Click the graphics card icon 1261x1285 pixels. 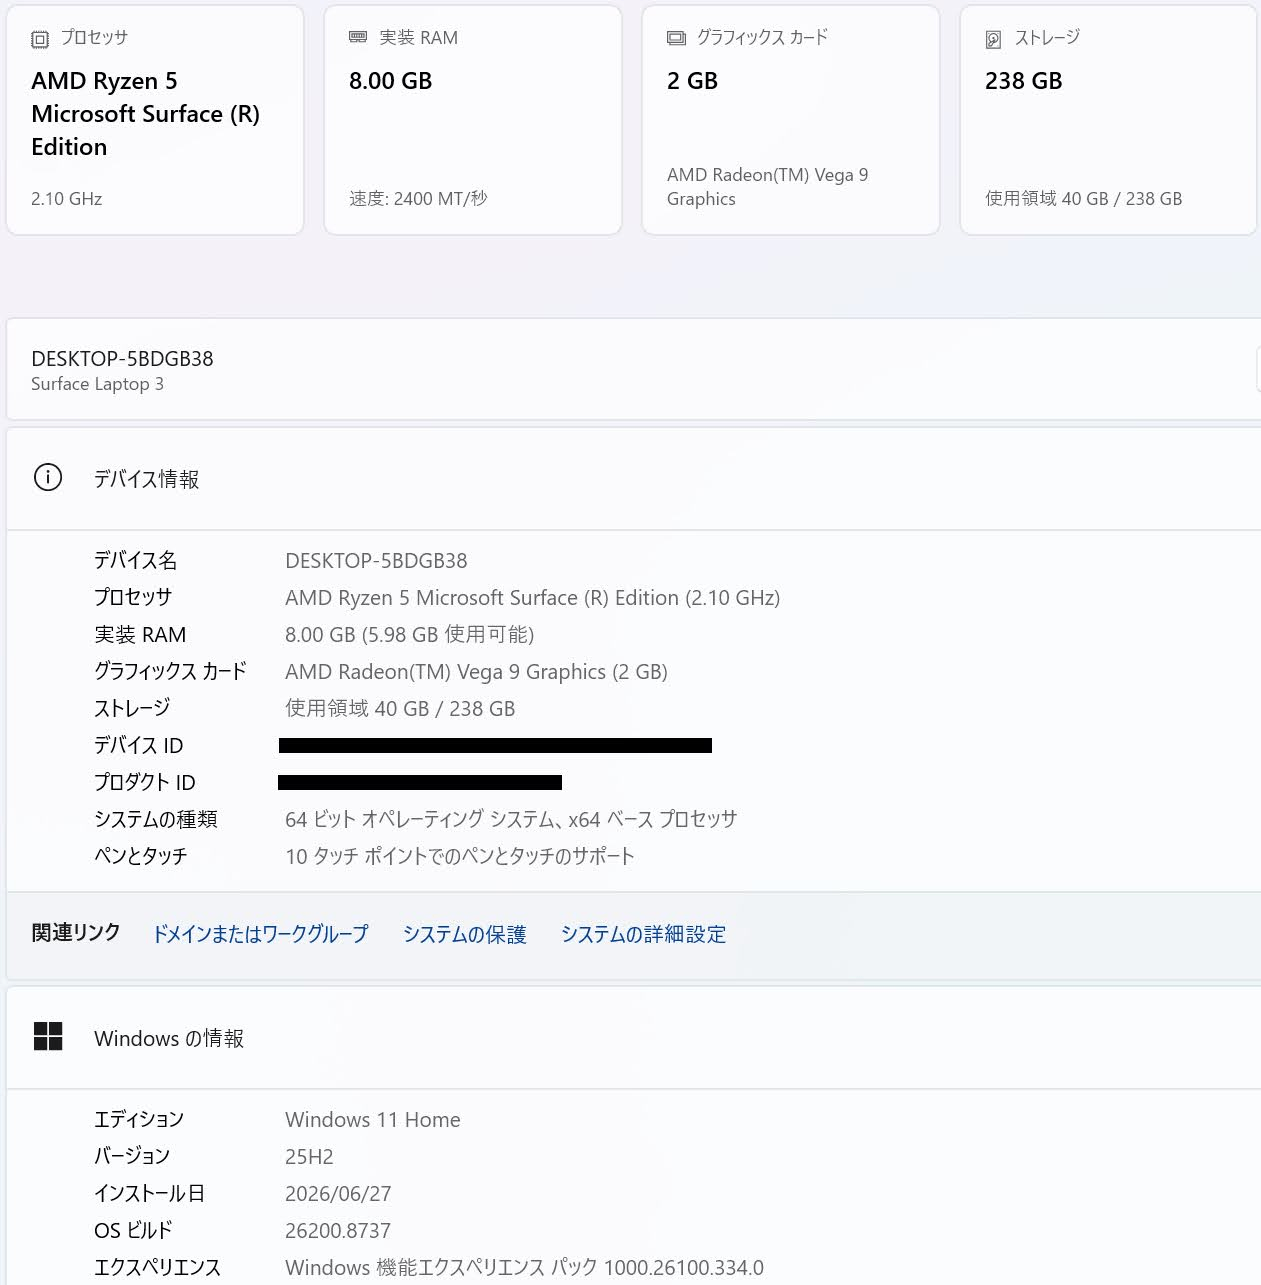(x=676, y=38)
